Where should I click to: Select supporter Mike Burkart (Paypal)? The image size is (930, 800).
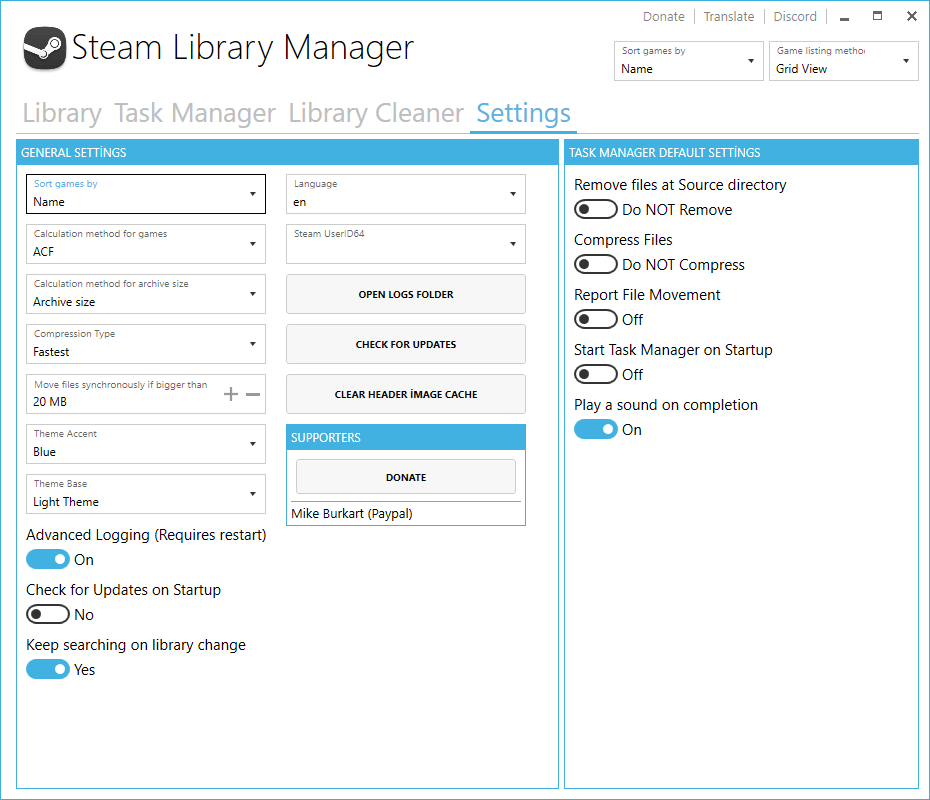pos(352,514)
